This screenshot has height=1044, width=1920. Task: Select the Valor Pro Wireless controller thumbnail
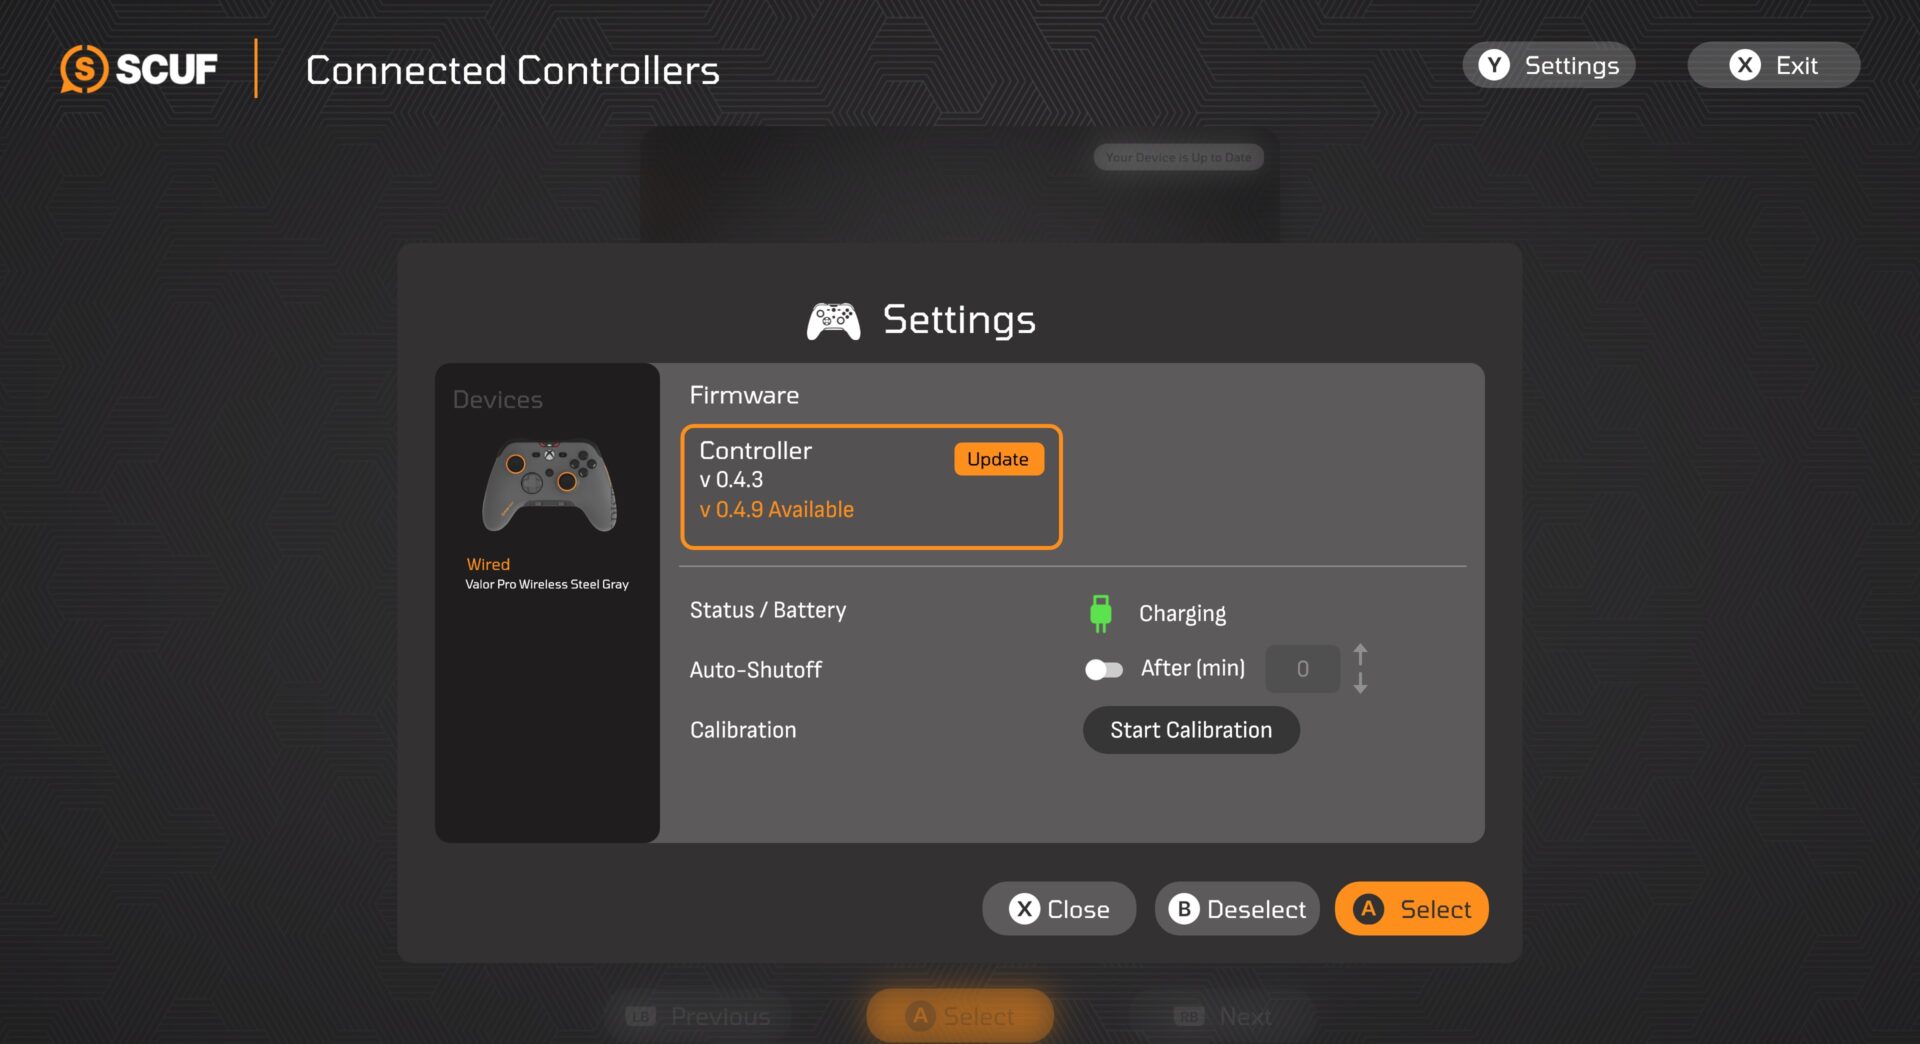coord(548,487)
